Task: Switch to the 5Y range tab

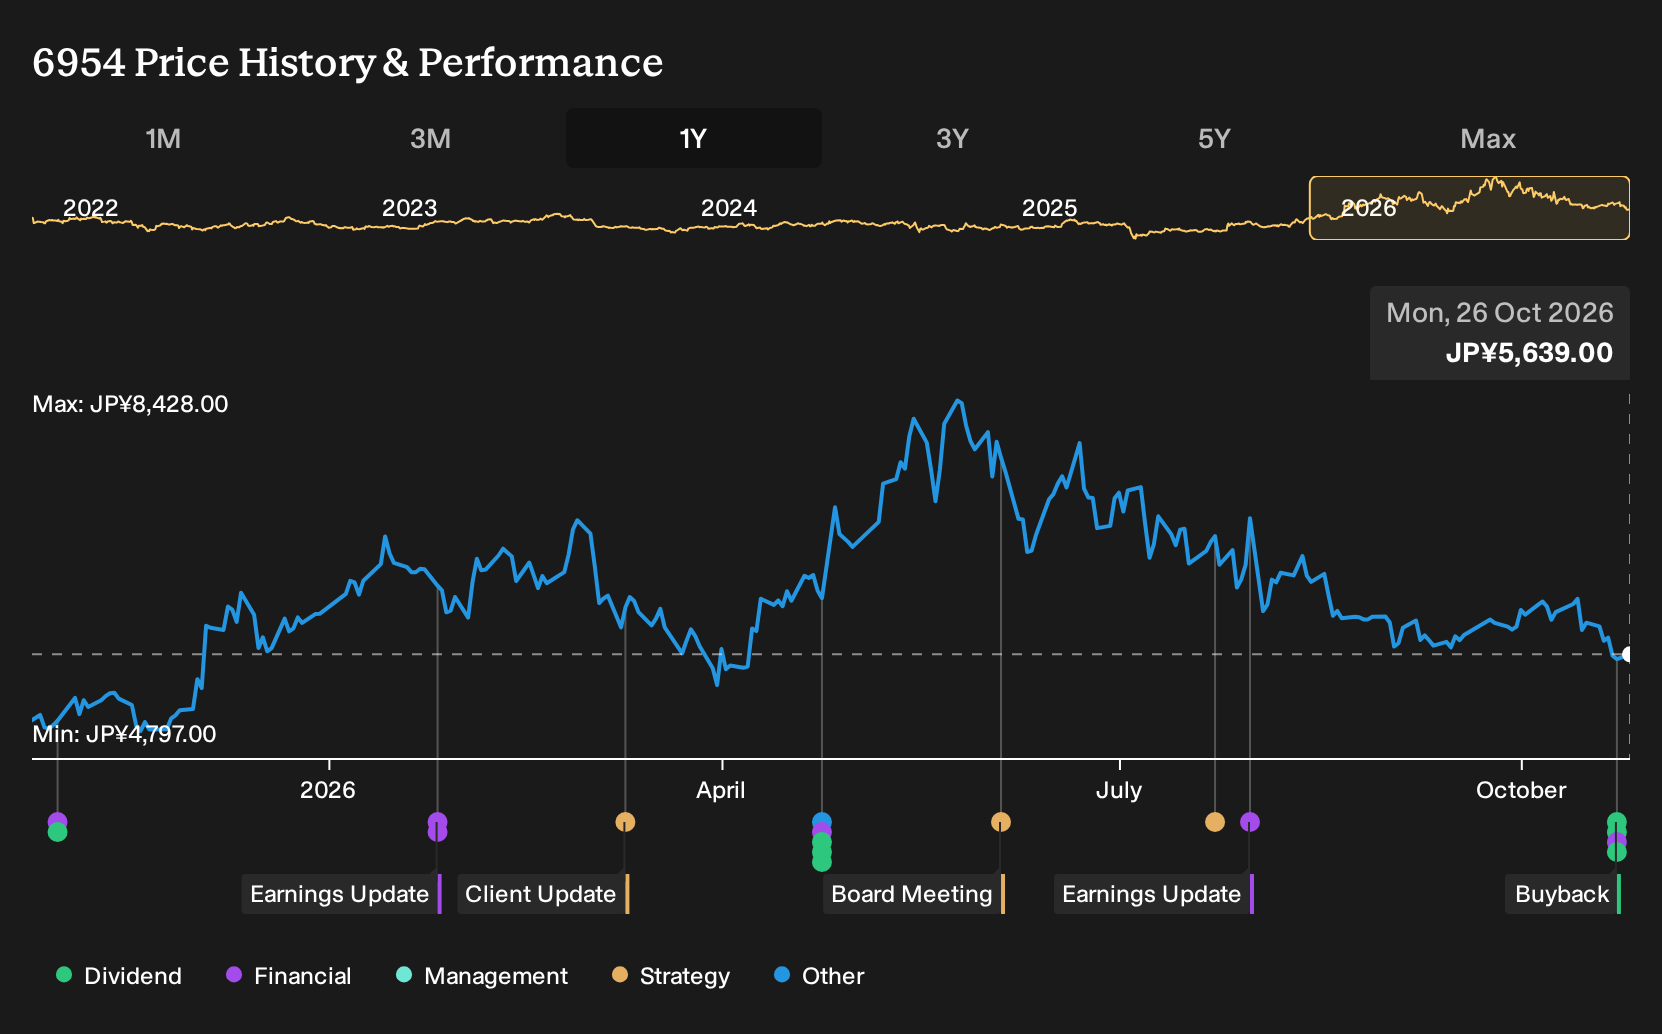Action: (1214, 139)
